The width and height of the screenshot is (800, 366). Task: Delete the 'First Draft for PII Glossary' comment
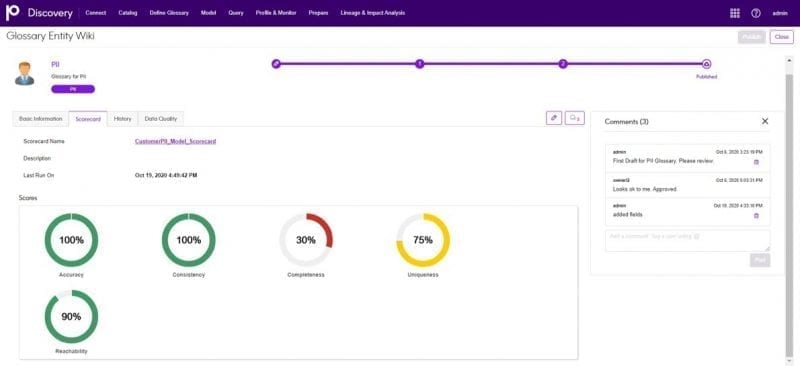[756, 162]
